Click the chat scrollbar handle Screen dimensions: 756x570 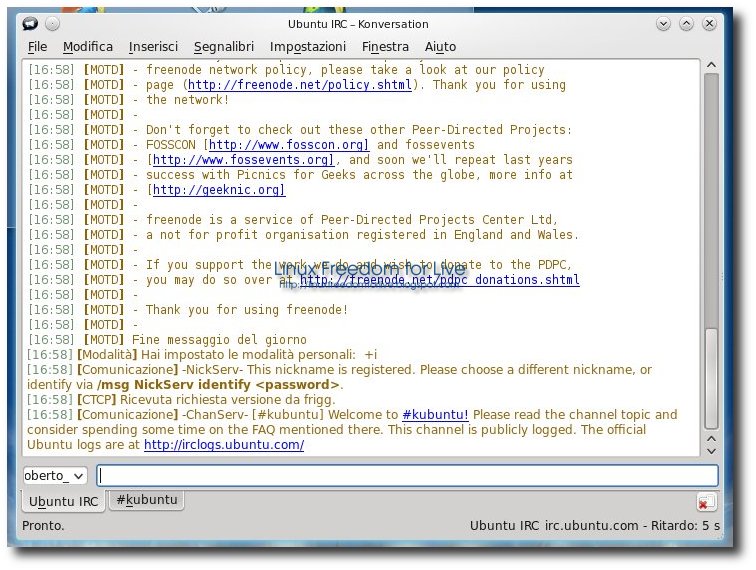pyautogui.click(x=711, y=379)
